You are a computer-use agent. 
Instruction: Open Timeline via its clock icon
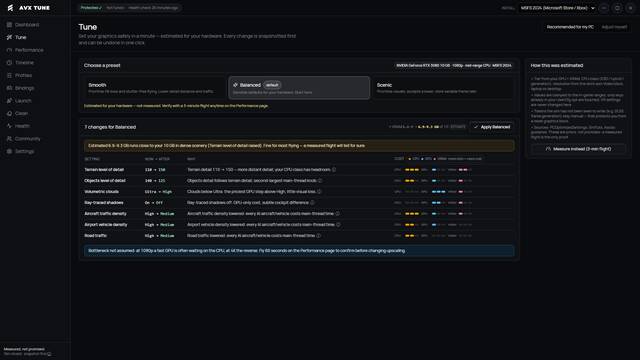9,63
